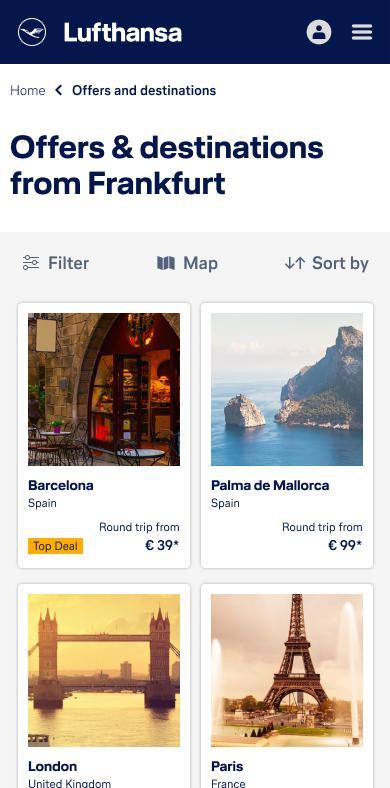This screenshot has width=390, height=788.
Task: Select the Palma de Mallorca € 99 price
Action: pos(345,545)
